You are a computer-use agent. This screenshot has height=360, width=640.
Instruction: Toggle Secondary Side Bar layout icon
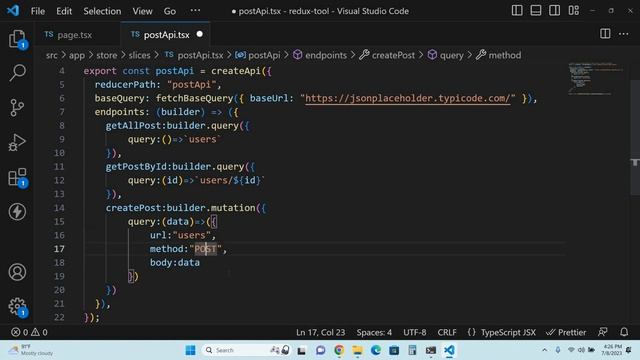click(554, 11)
